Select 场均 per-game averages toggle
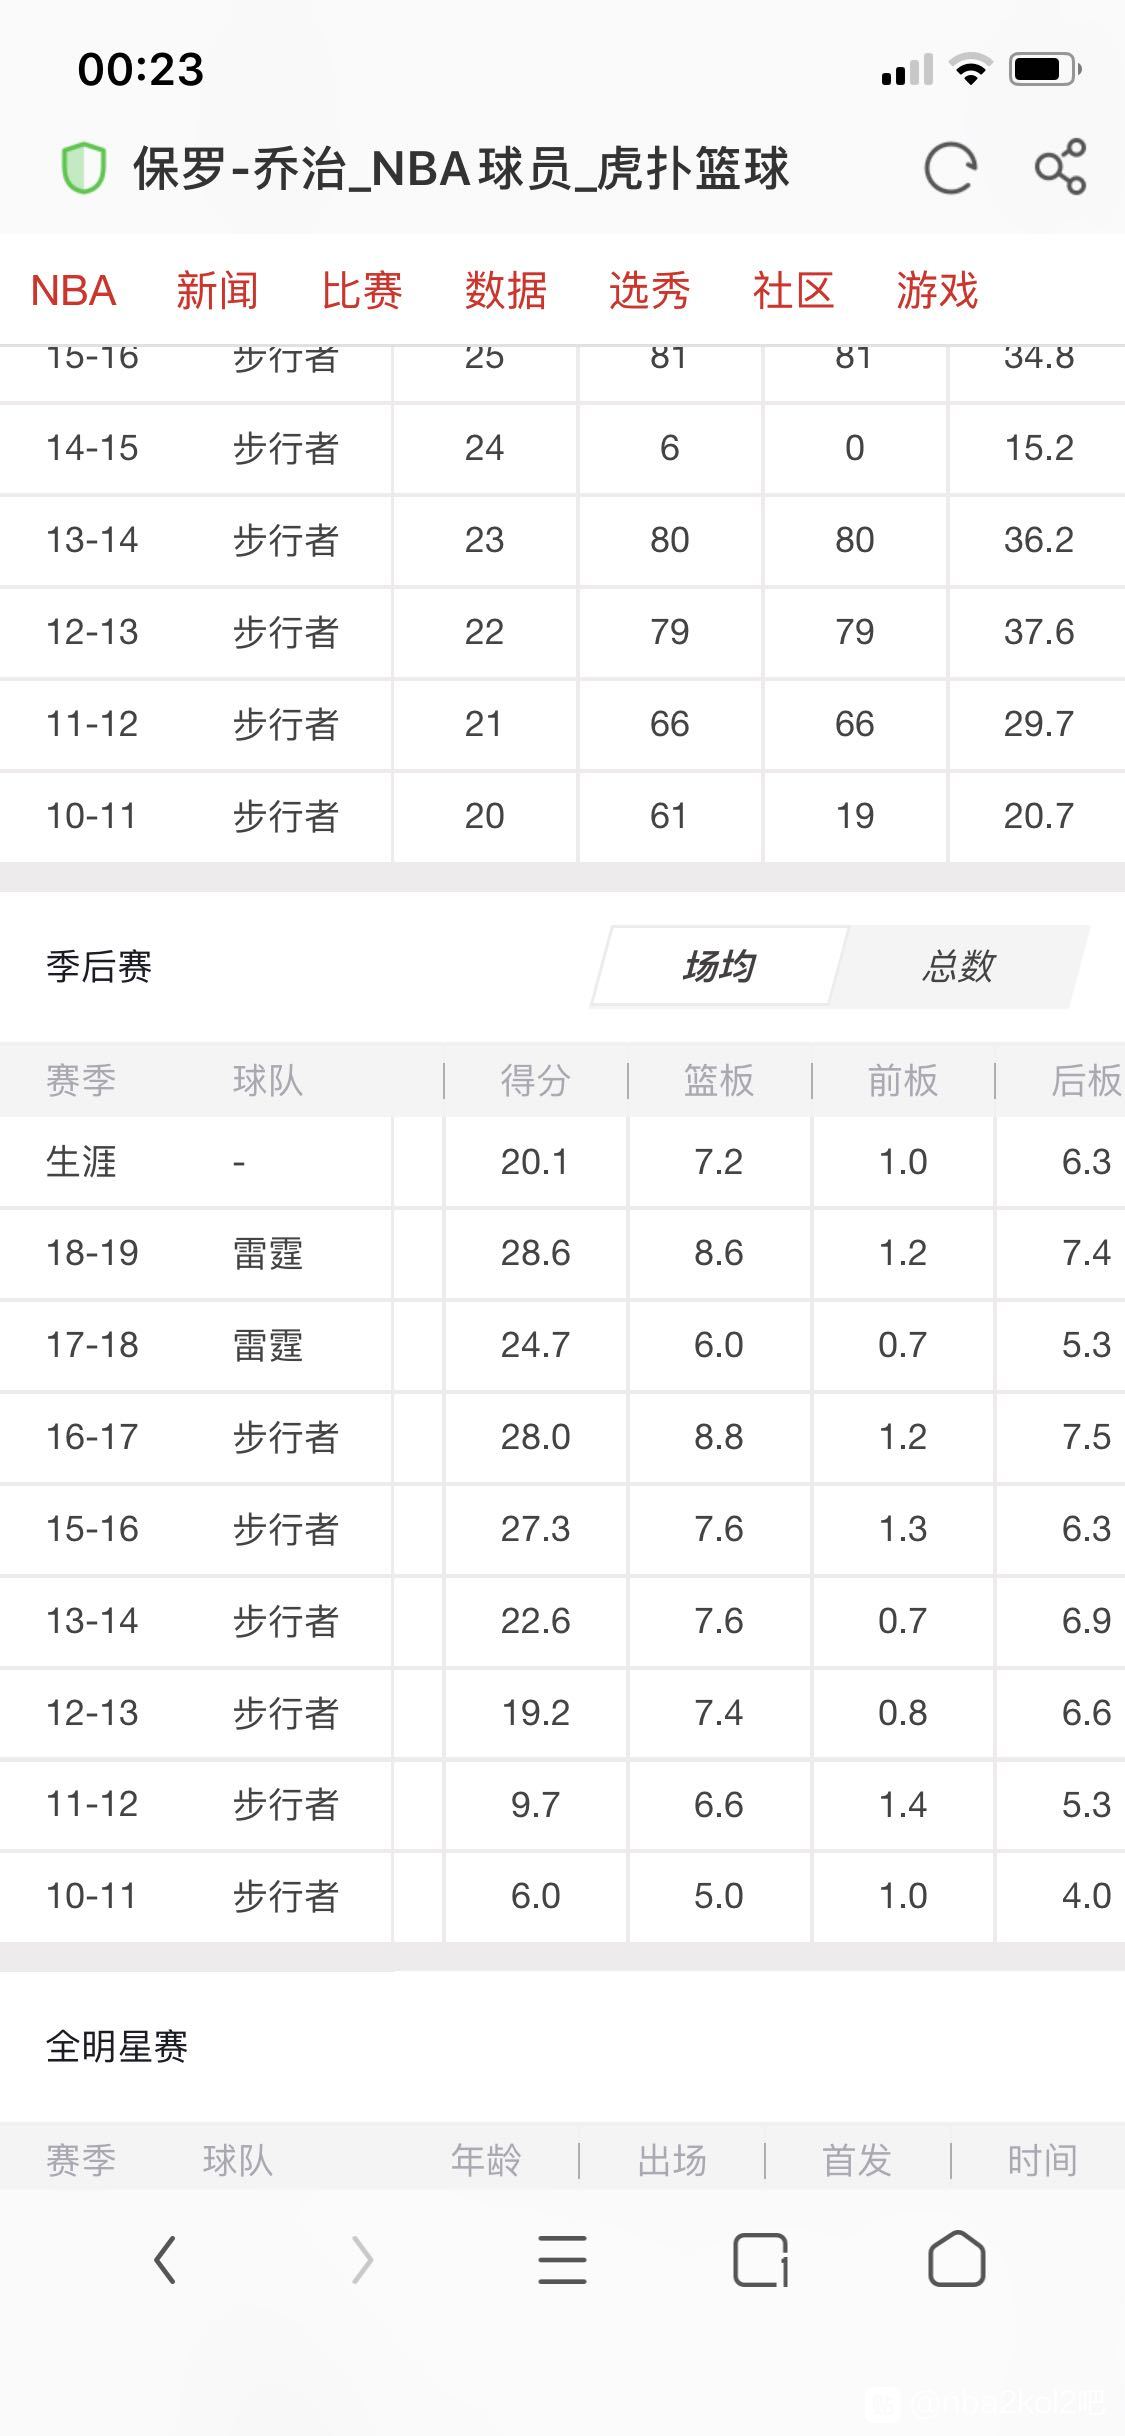Screen dimensions: 1125x2436 coord(719,966)
